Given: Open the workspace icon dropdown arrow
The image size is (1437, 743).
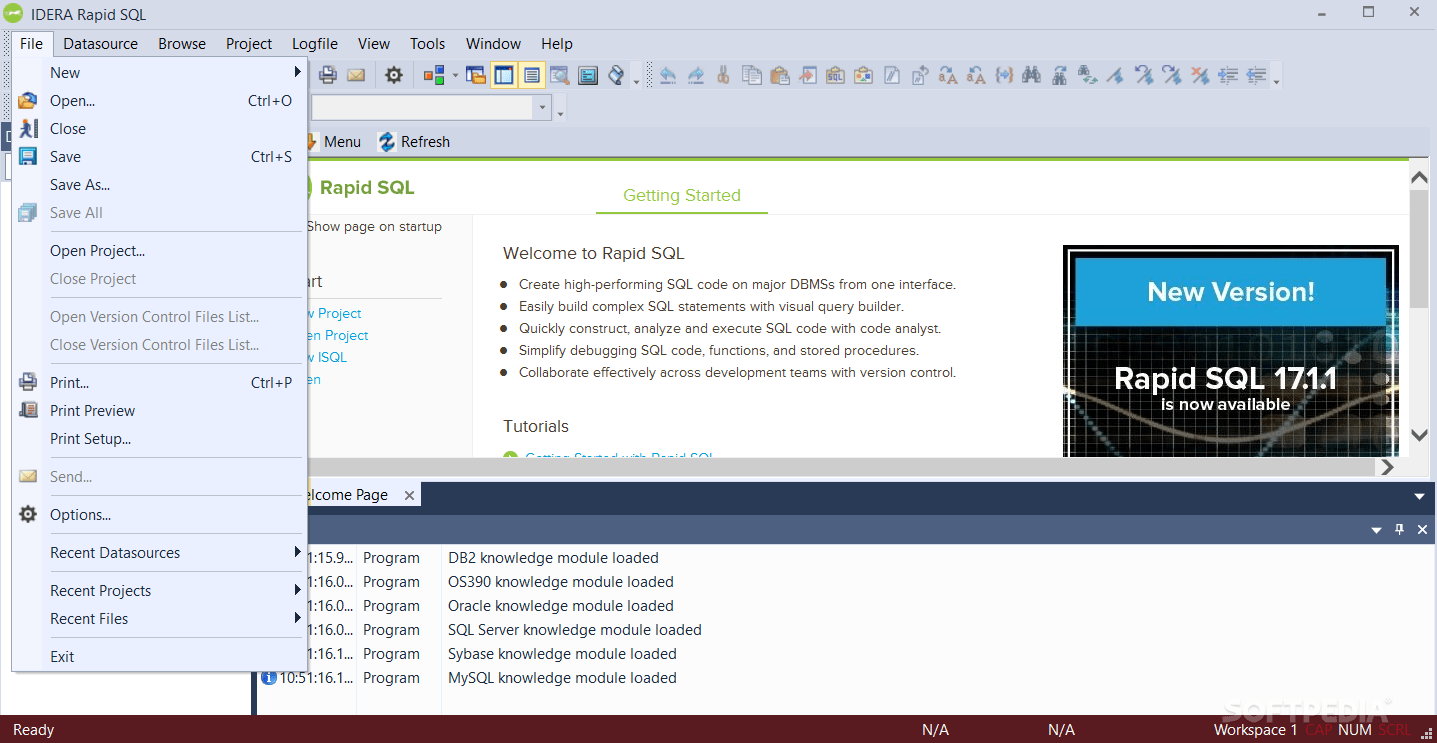Looking at the screenshot, I should click(x=455, y=75).
